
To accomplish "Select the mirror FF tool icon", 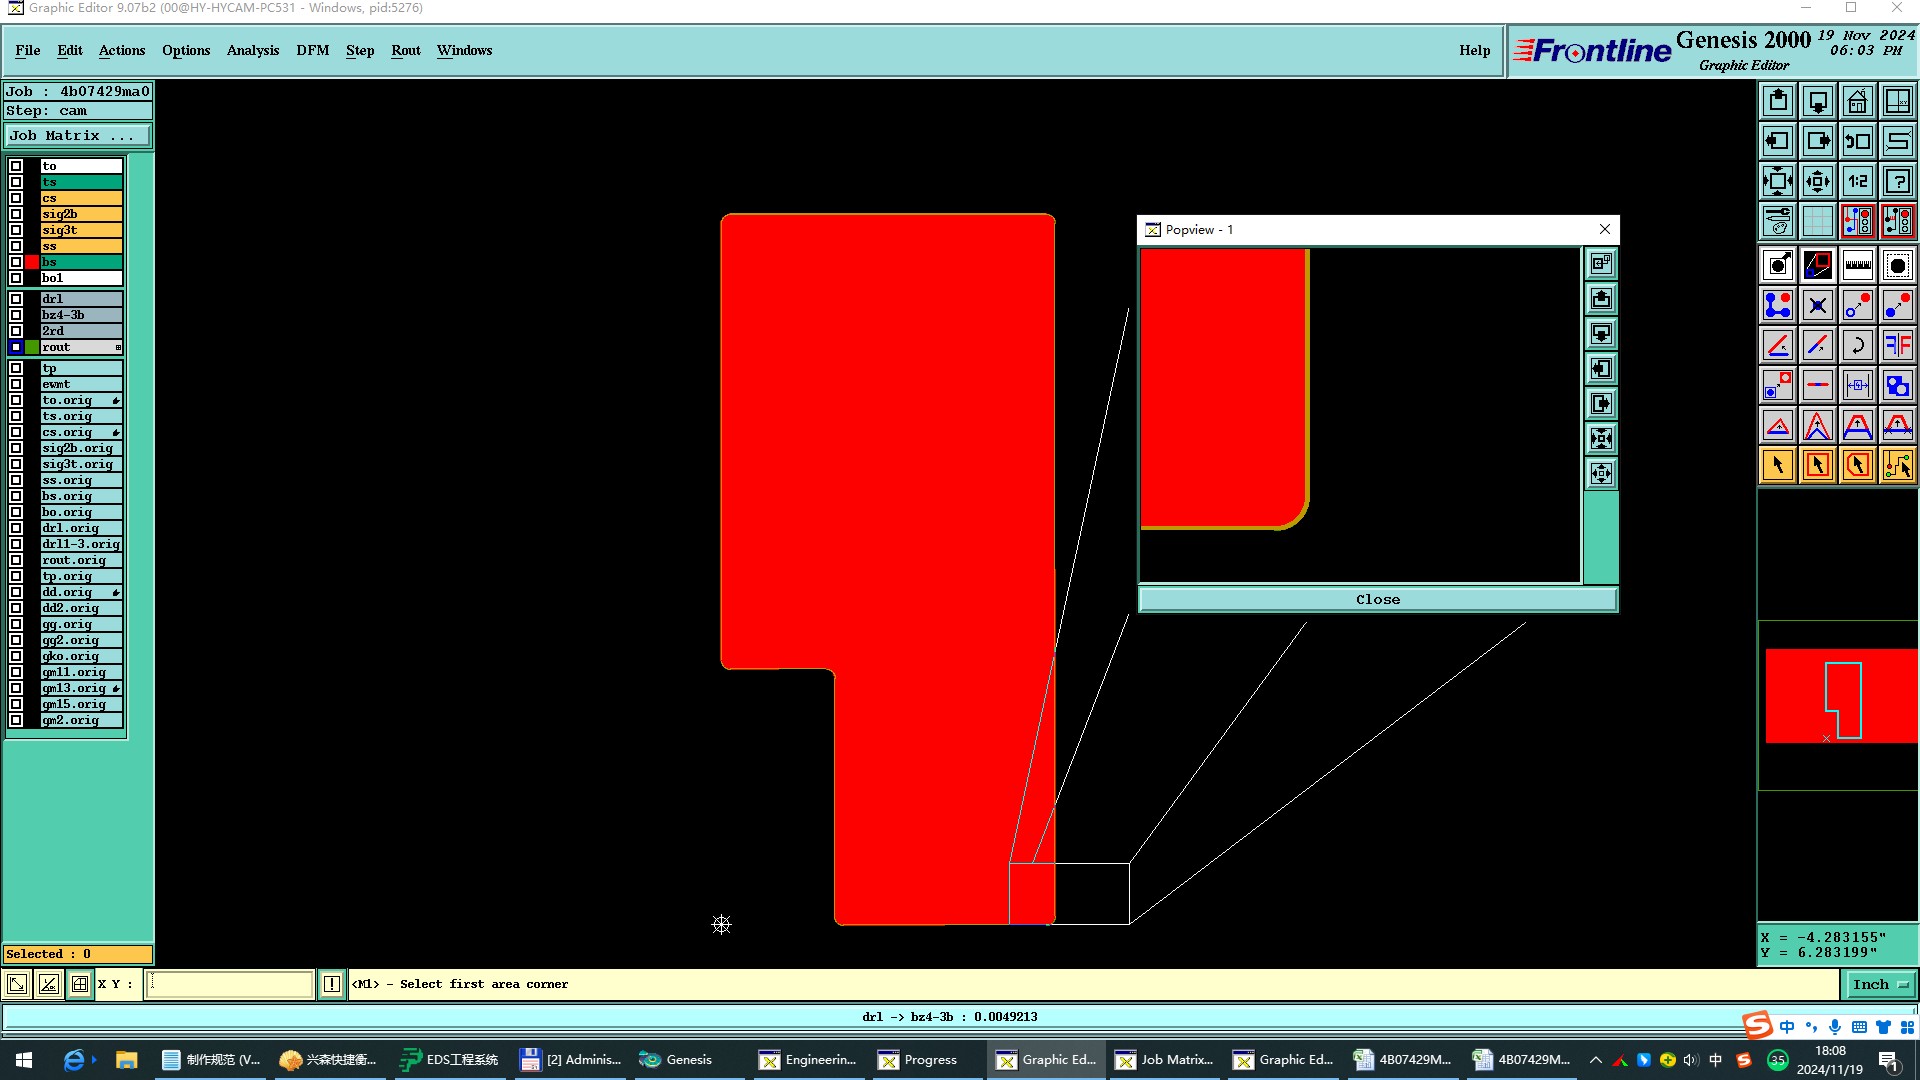I will pyautogui.click(x=1897, y=345).
